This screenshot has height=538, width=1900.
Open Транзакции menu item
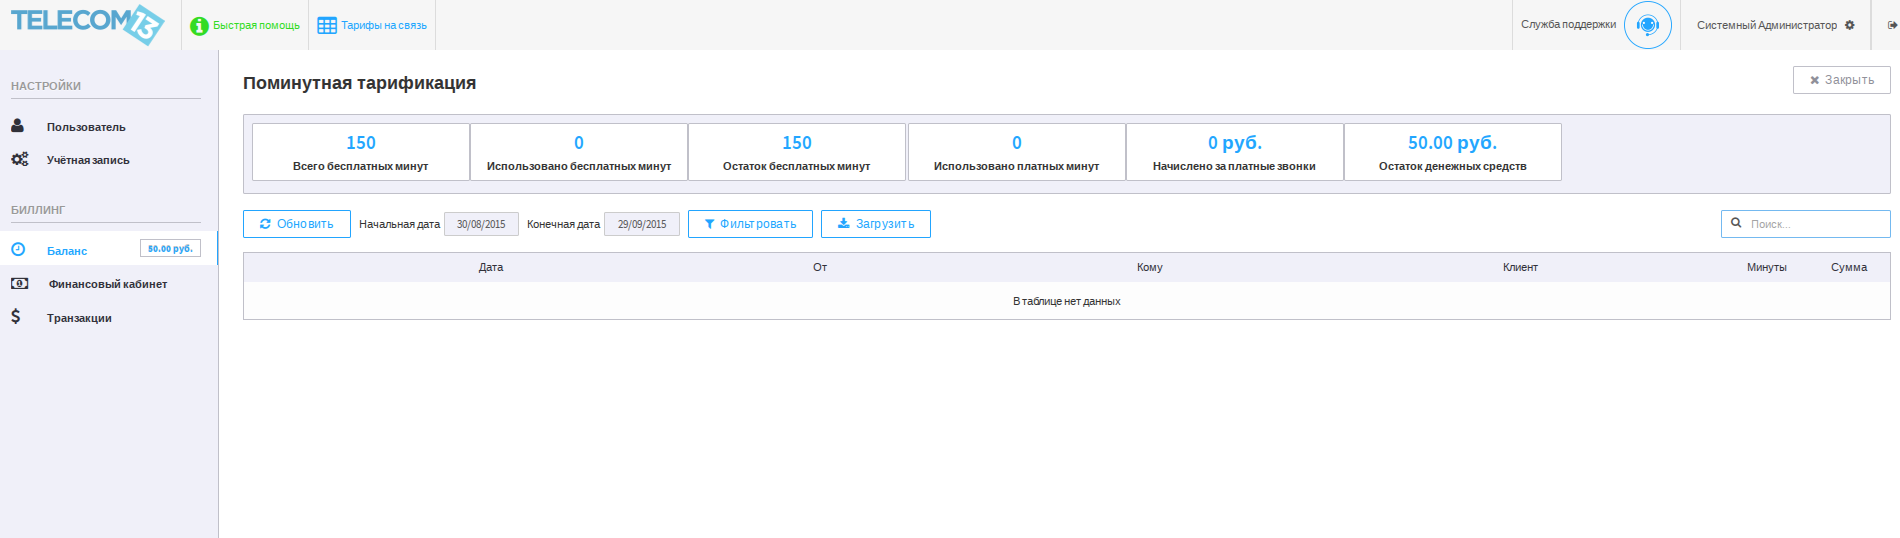pyautogui.click(x=79, y=318)
